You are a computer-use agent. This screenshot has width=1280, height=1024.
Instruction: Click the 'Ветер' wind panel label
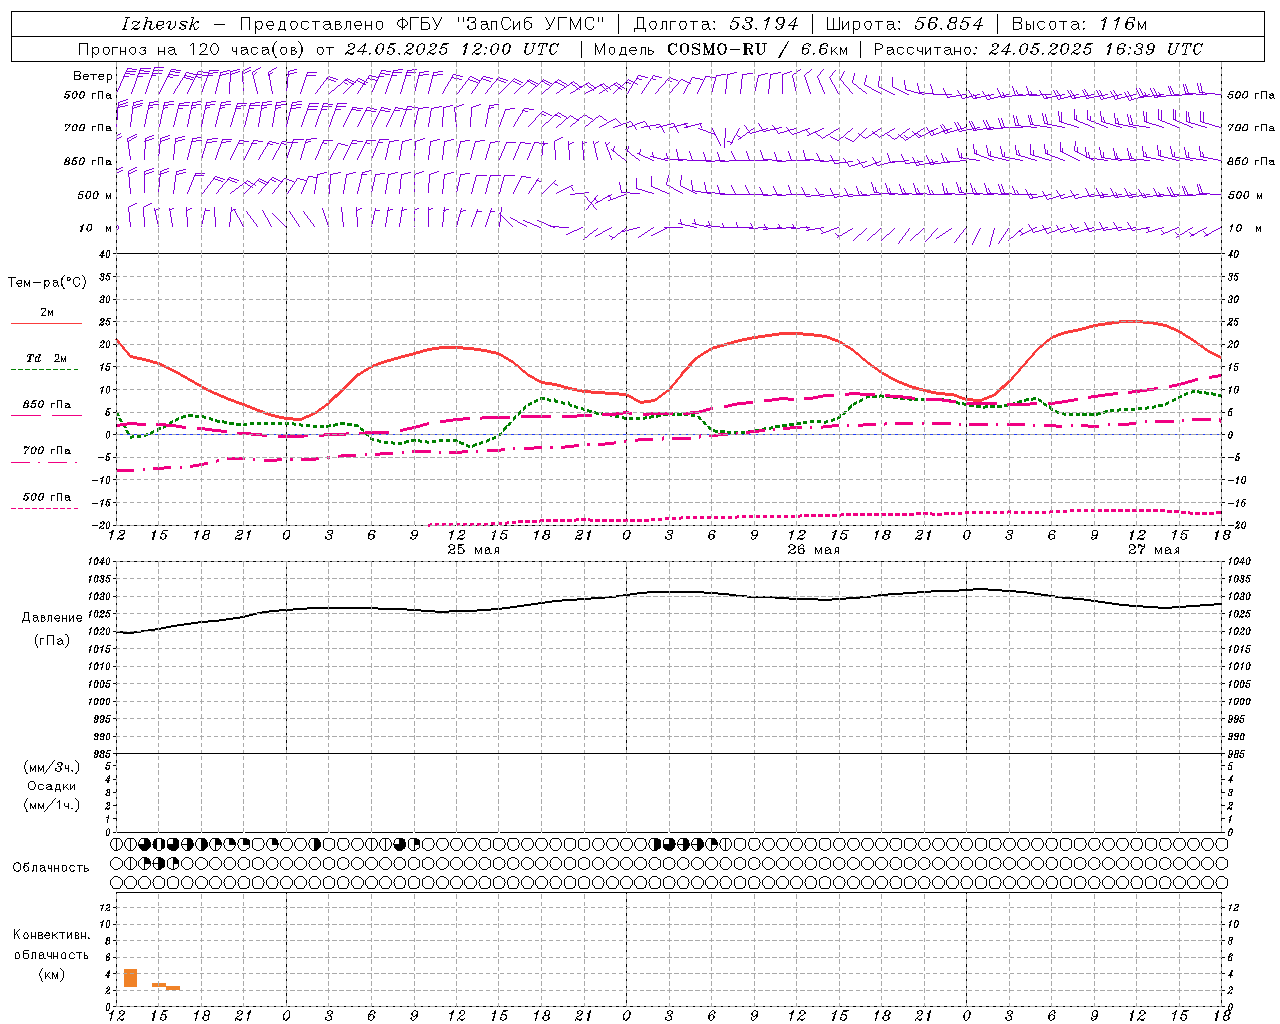click(x=92, y=76)
